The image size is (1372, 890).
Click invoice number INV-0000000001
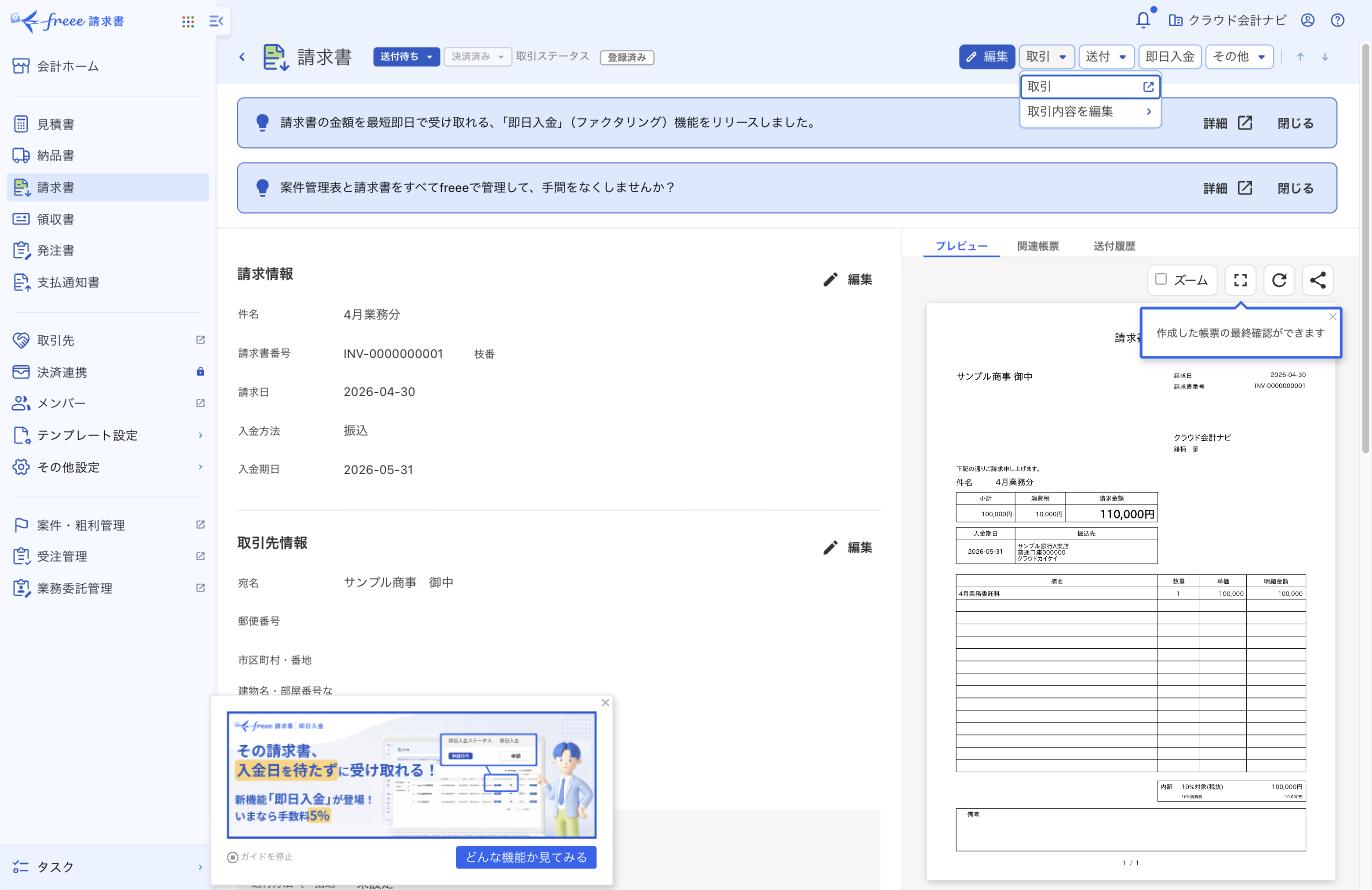(x=393, y=354)
